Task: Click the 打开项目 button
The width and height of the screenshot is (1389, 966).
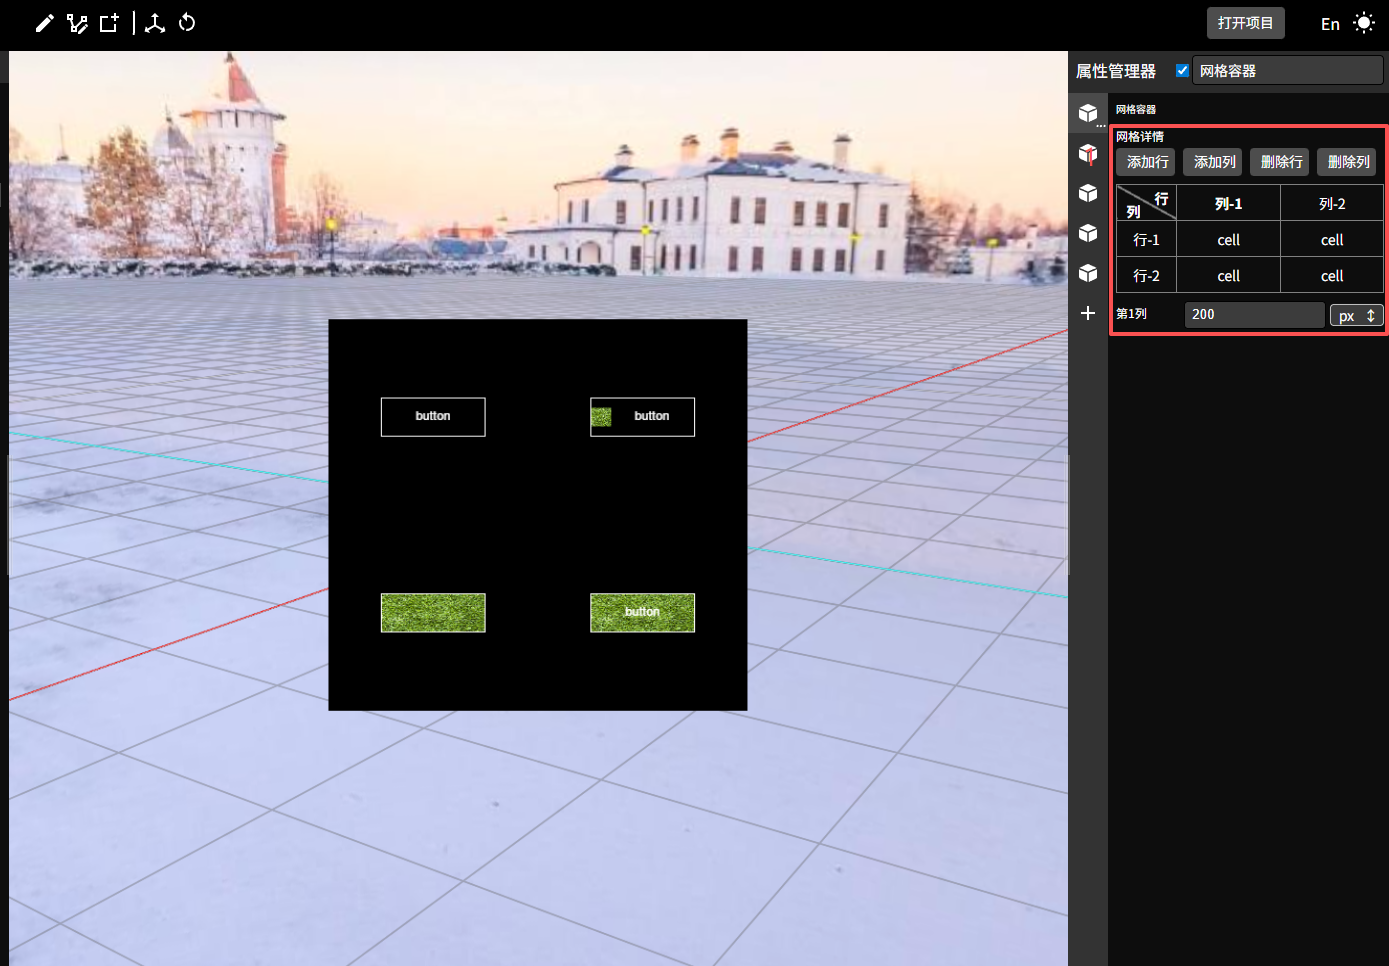Action: (1245, 23)
